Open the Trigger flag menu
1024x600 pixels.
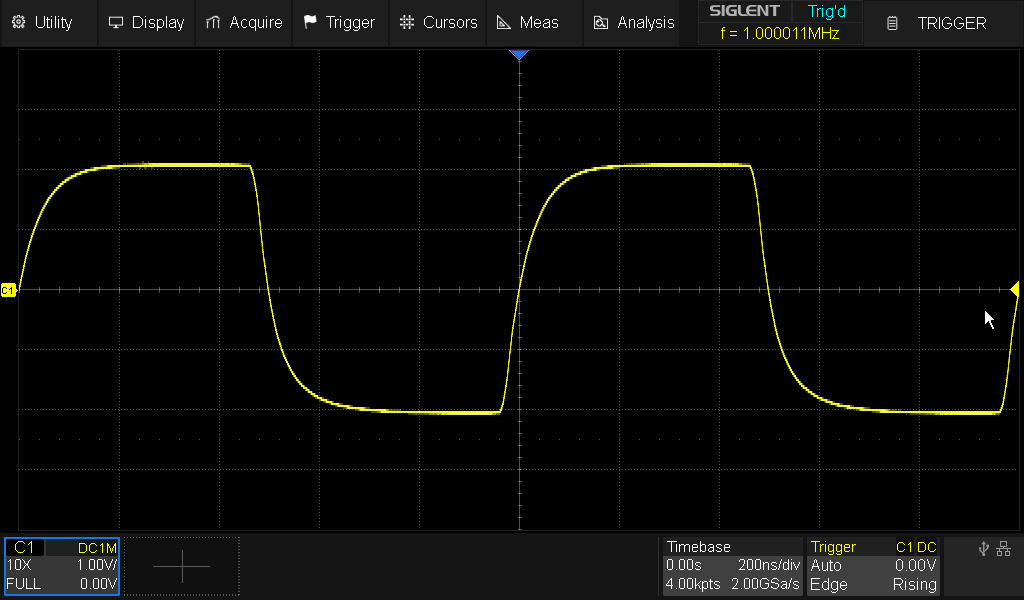coord(339,22)
